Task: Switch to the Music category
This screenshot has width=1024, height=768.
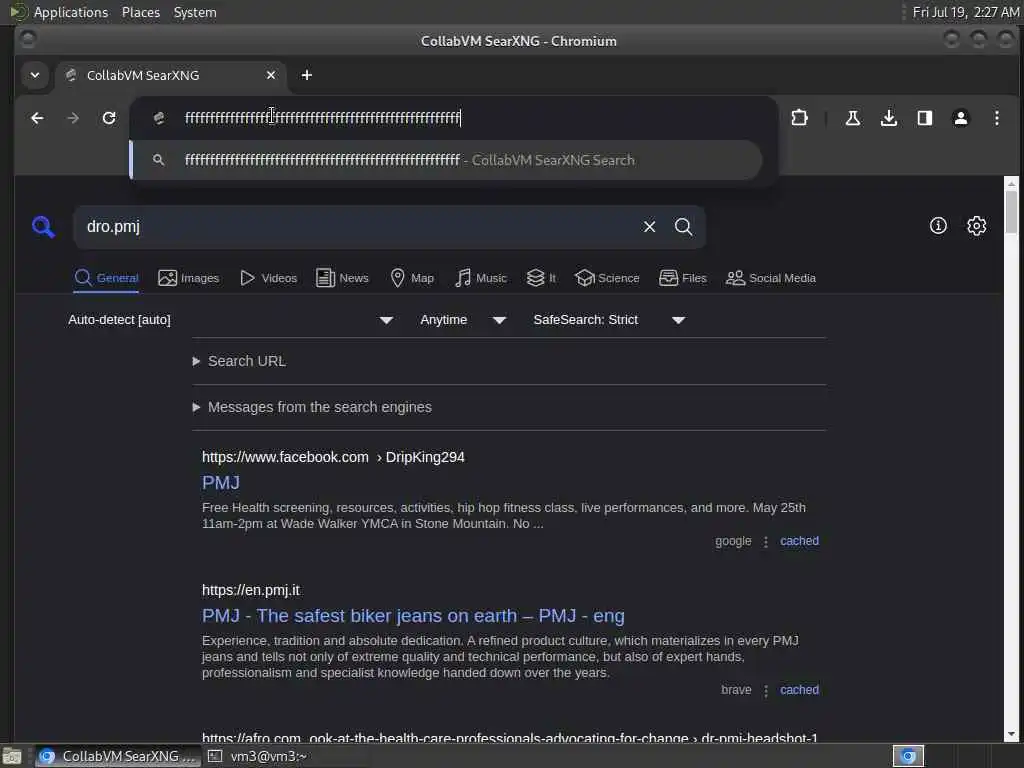Action: pos(481,278)
